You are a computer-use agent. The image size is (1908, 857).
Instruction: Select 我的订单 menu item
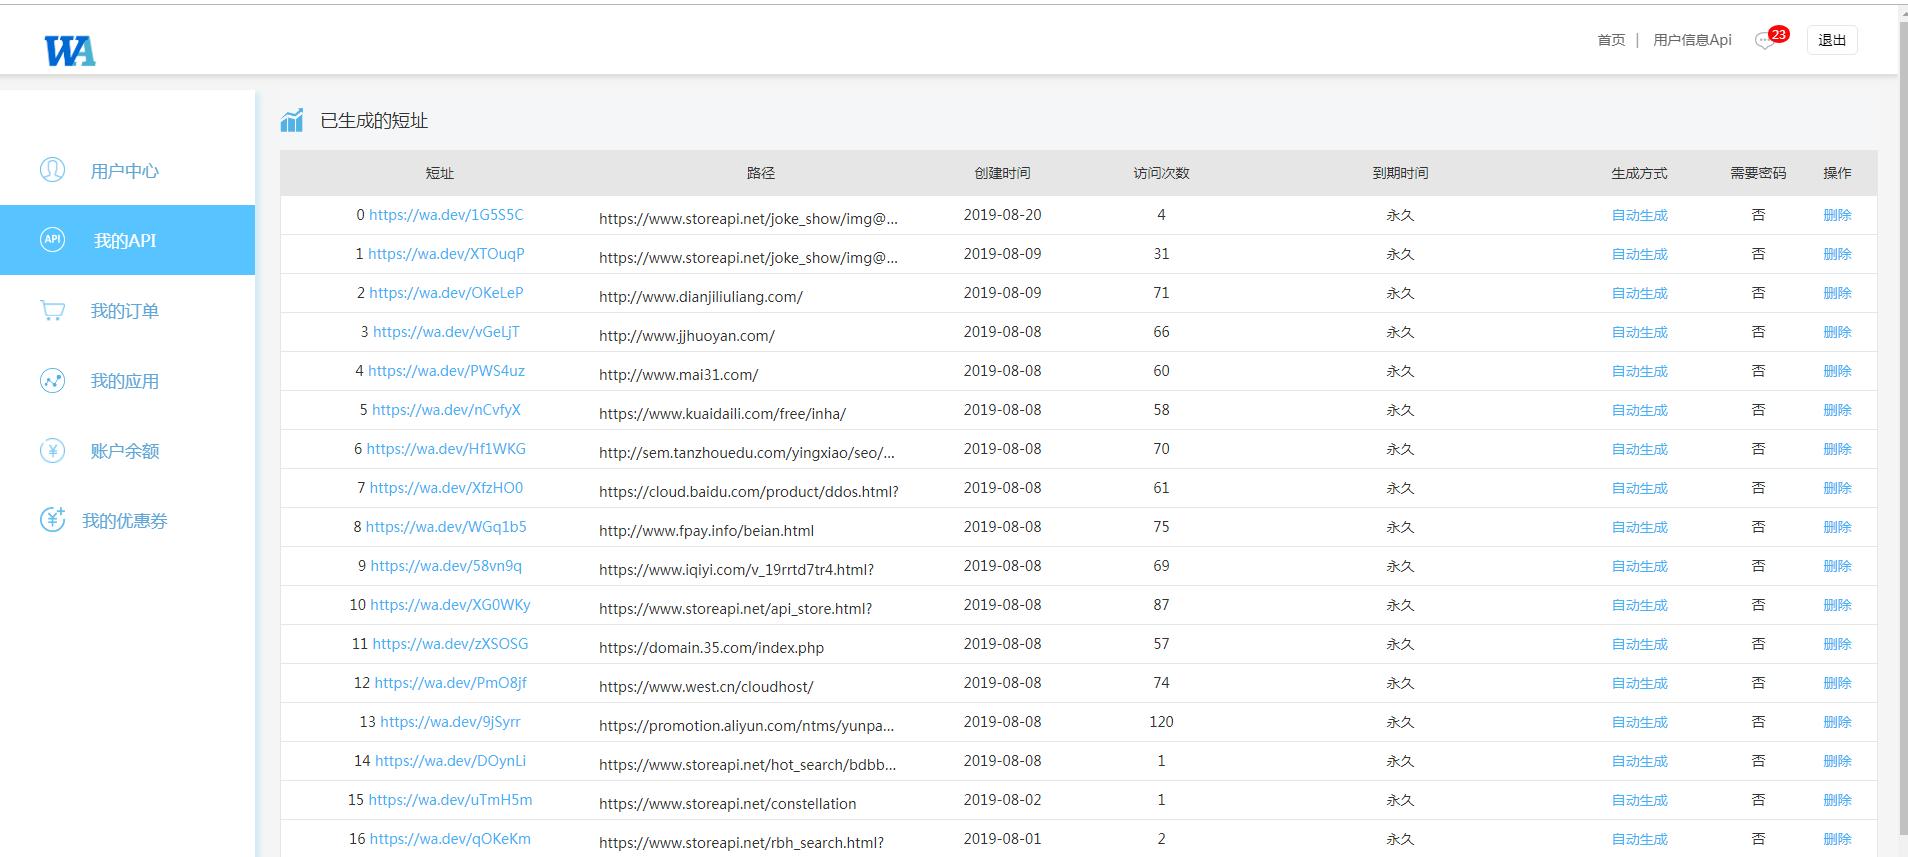(124, 311)
